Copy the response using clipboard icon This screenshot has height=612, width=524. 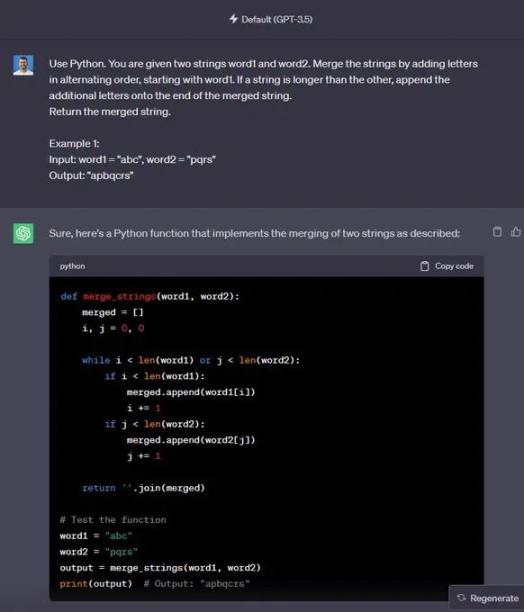pyautogui.click(x=497, y=232)
